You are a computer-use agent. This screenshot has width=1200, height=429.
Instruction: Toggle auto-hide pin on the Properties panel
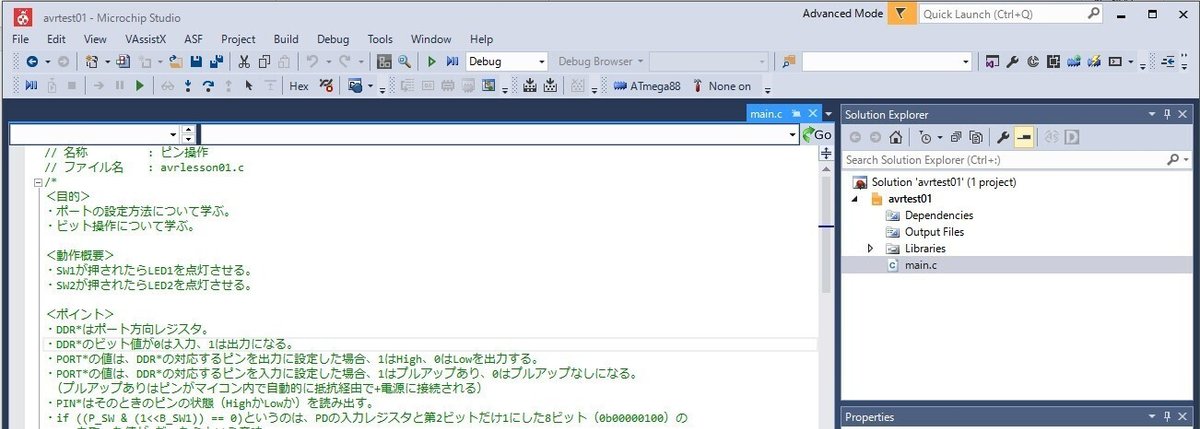1167,418
